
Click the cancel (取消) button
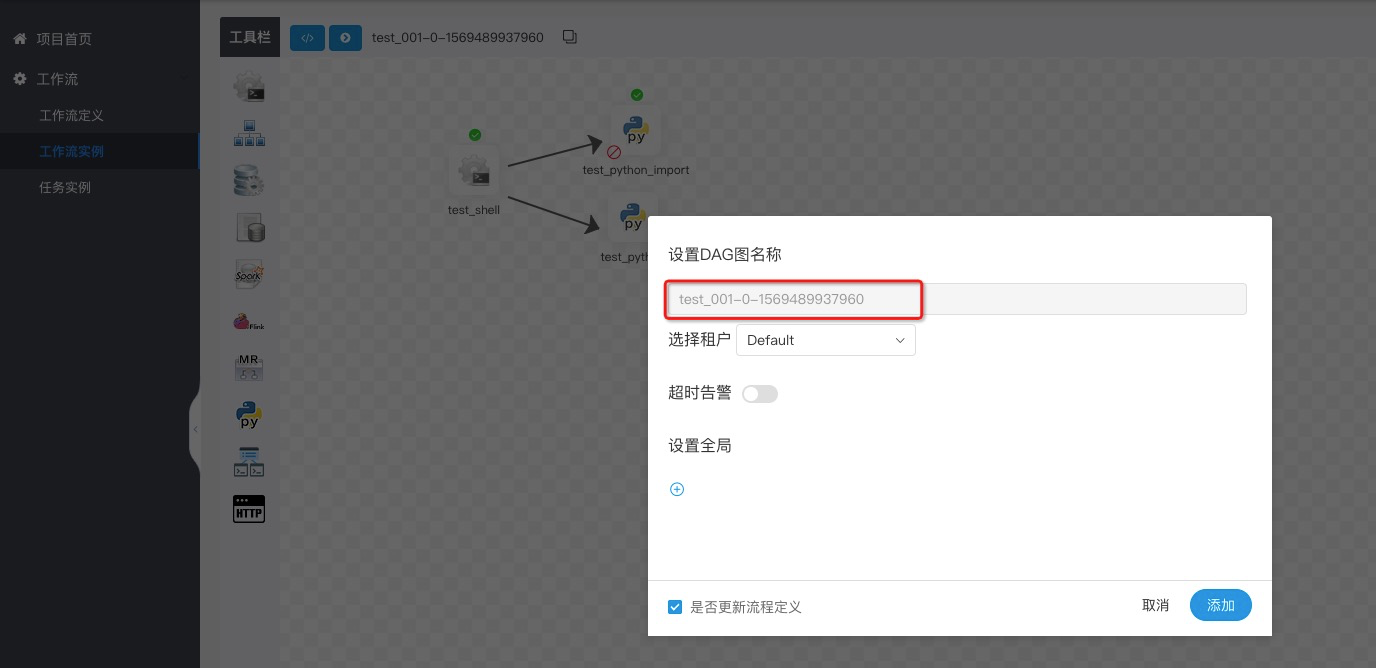tap(1155, 605)
